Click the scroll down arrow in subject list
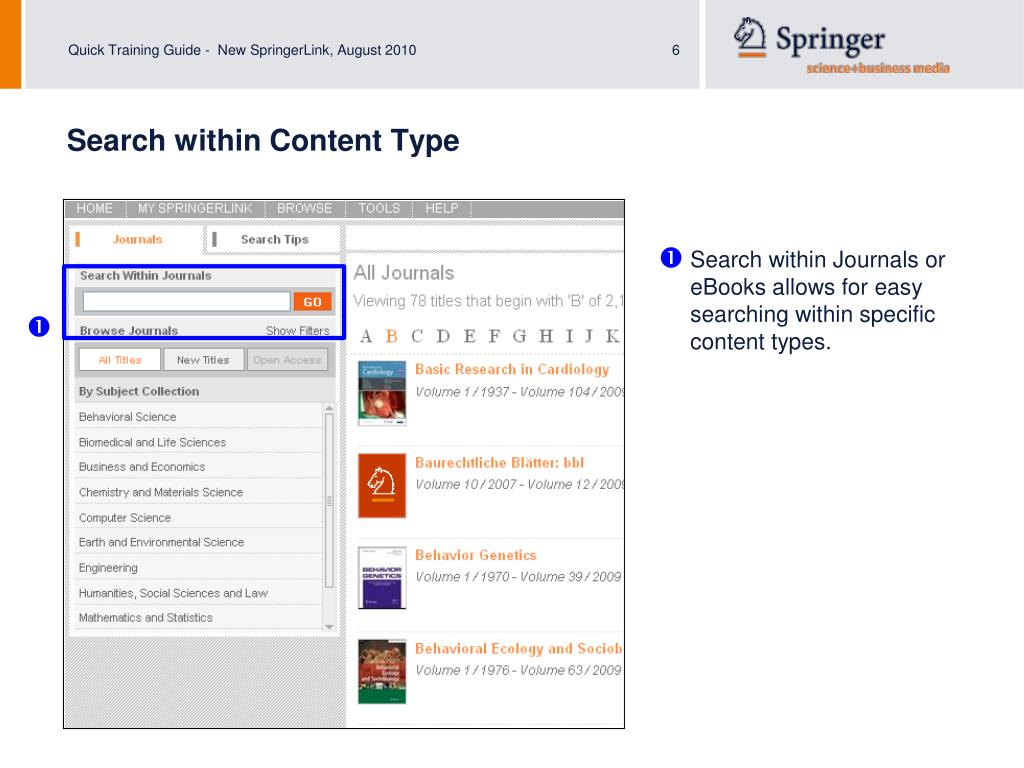 pos(329,626)
